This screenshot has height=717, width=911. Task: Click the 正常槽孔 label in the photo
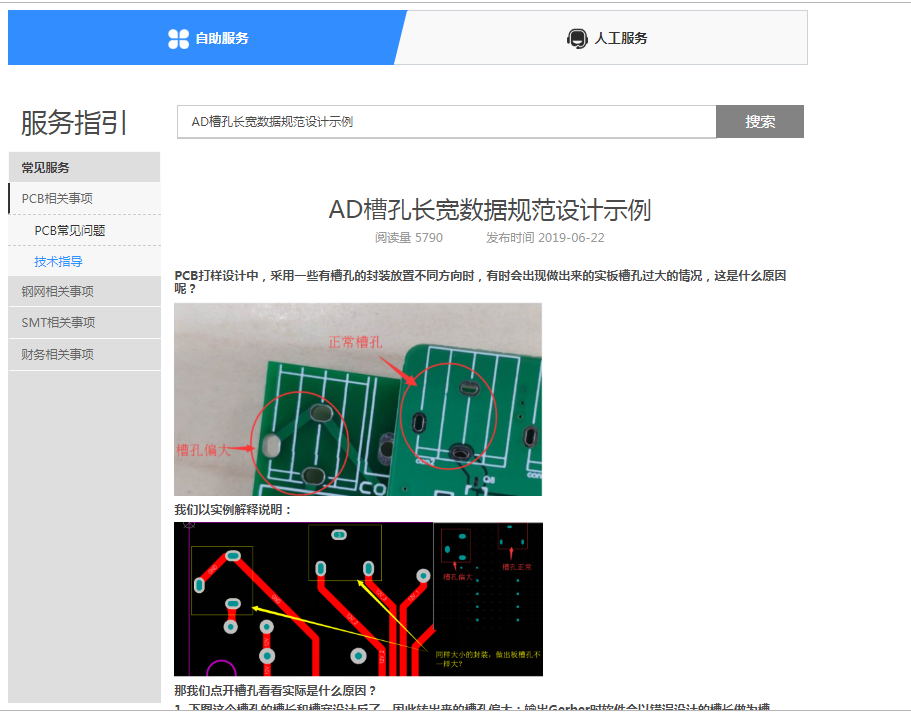click(356, 342)
